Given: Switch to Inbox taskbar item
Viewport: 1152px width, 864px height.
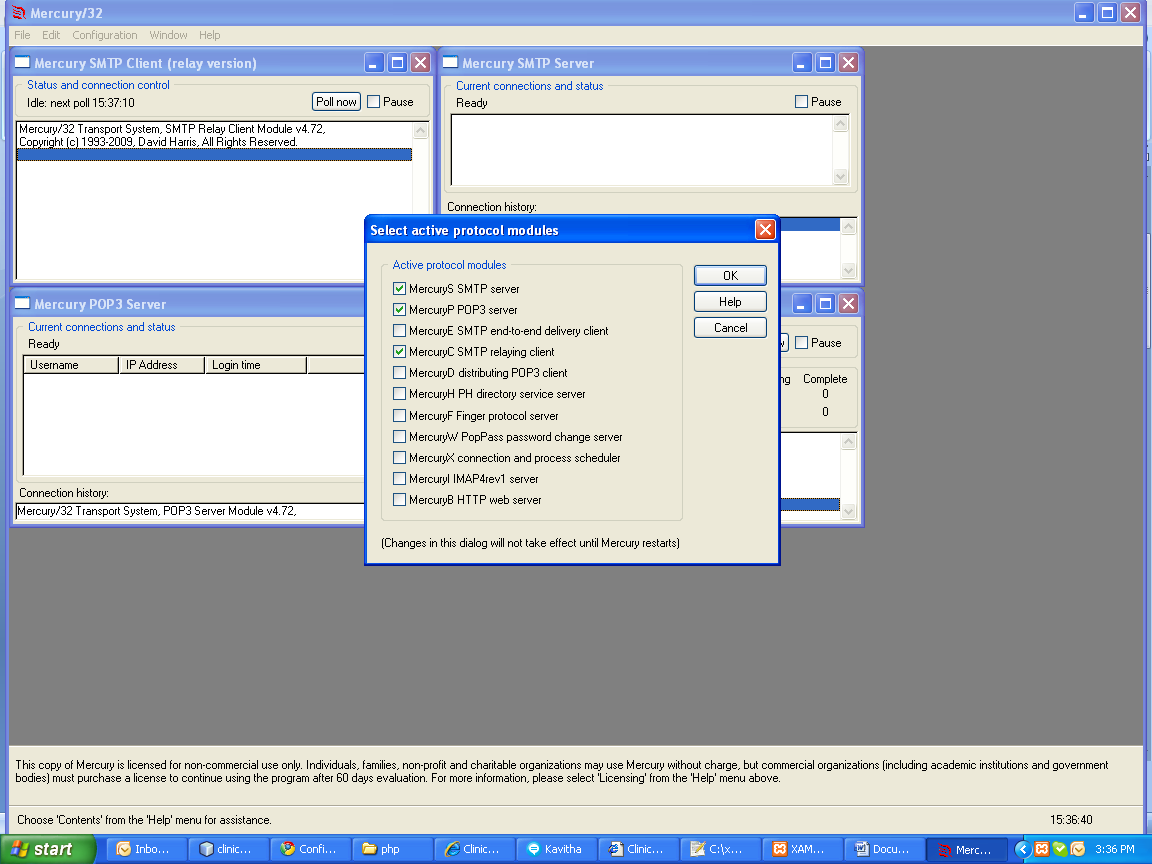Looking at the screenshot, I should [x=146, y=849].
